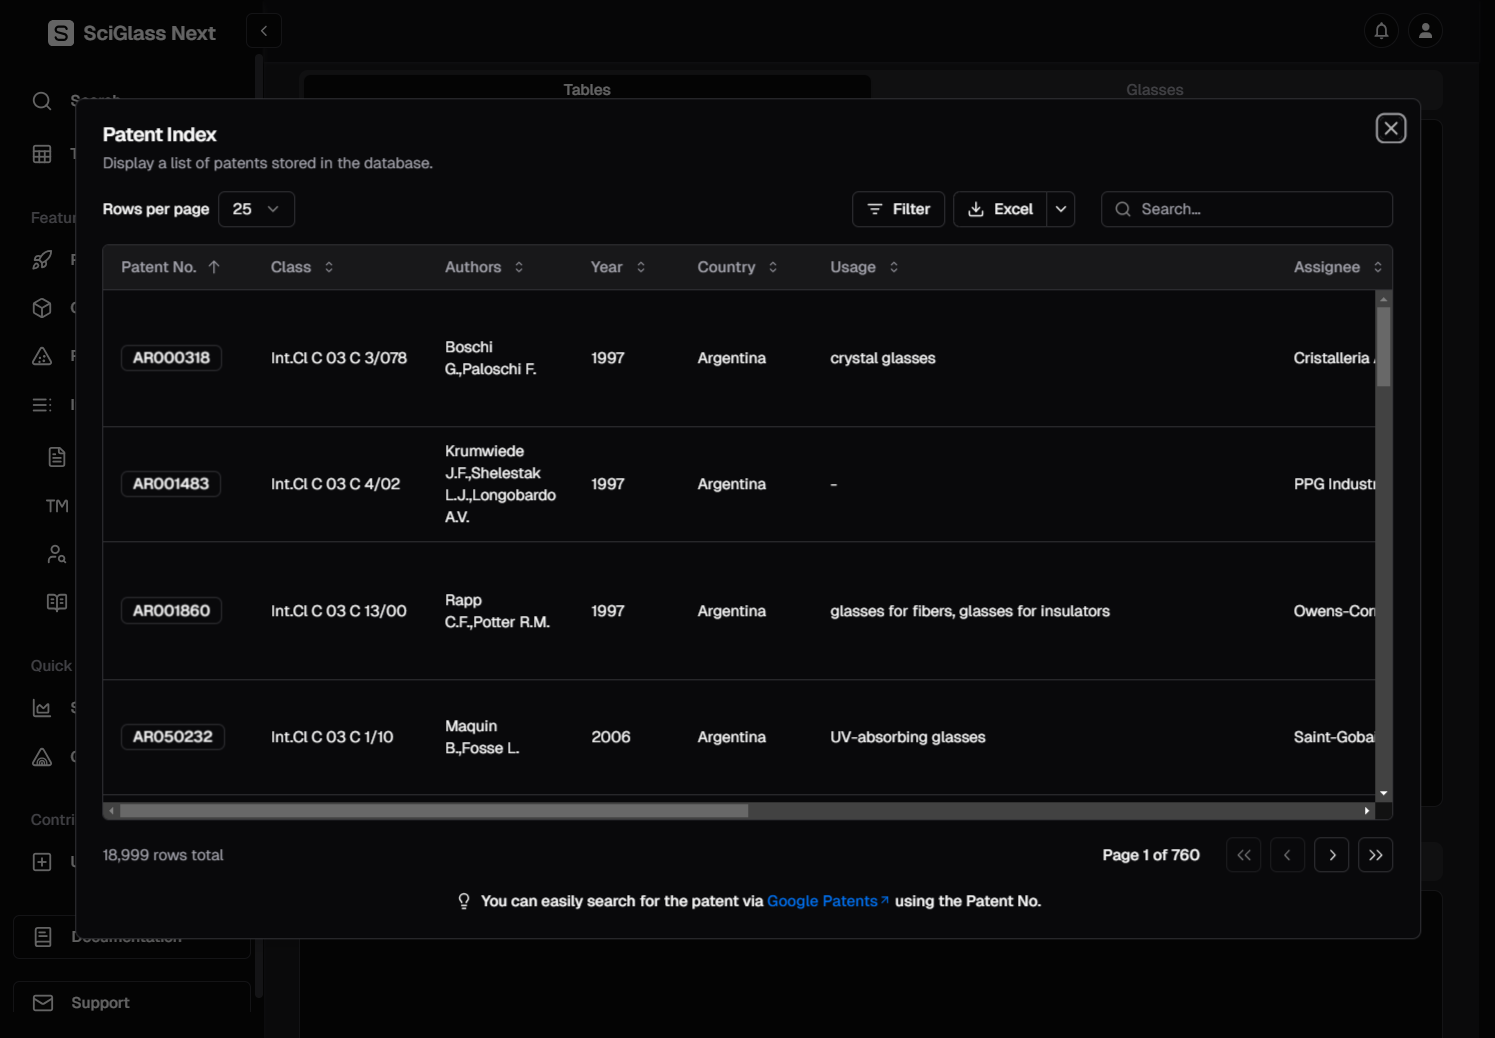Close the Patent Index dialog
Image resolution: width=1495 pixels, height=1038 pixels.
(1390, 129)
